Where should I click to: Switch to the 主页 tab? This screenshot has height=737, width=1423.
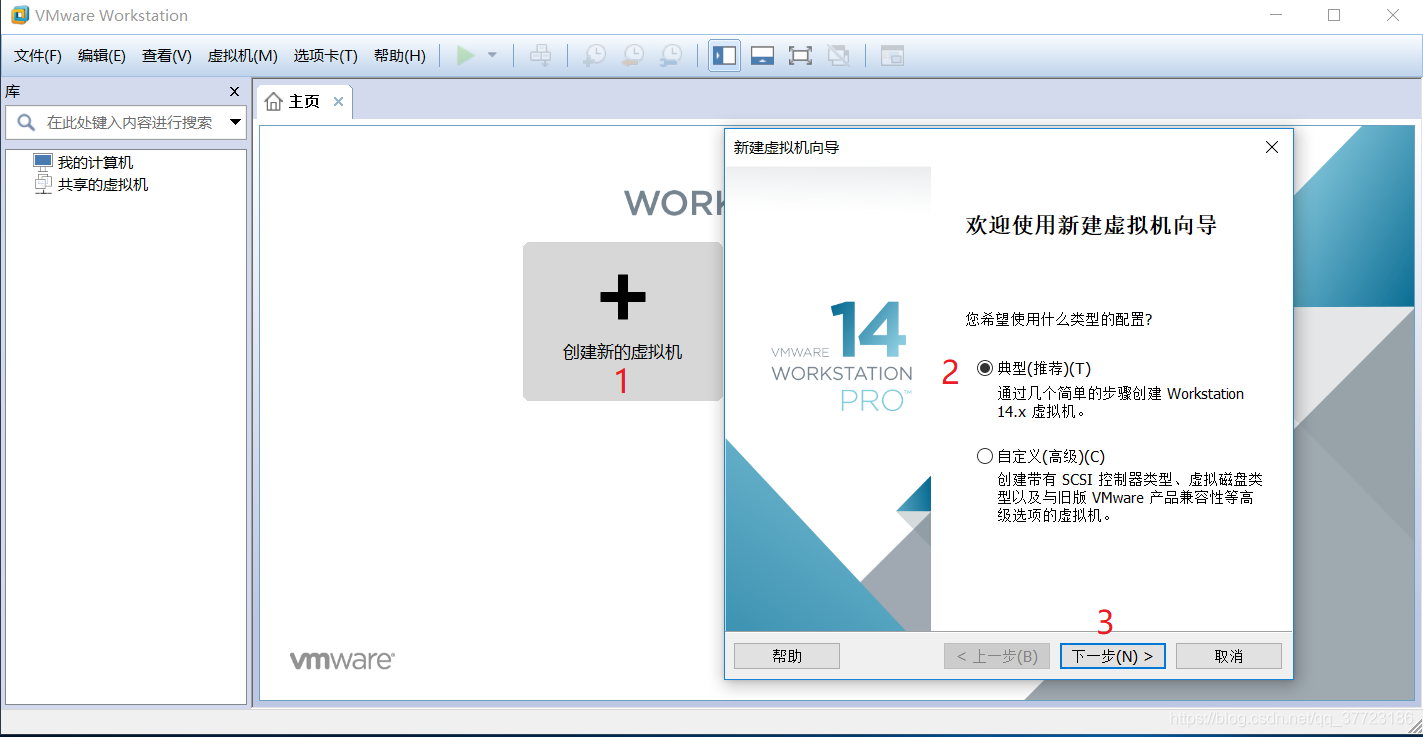[304, 102]
